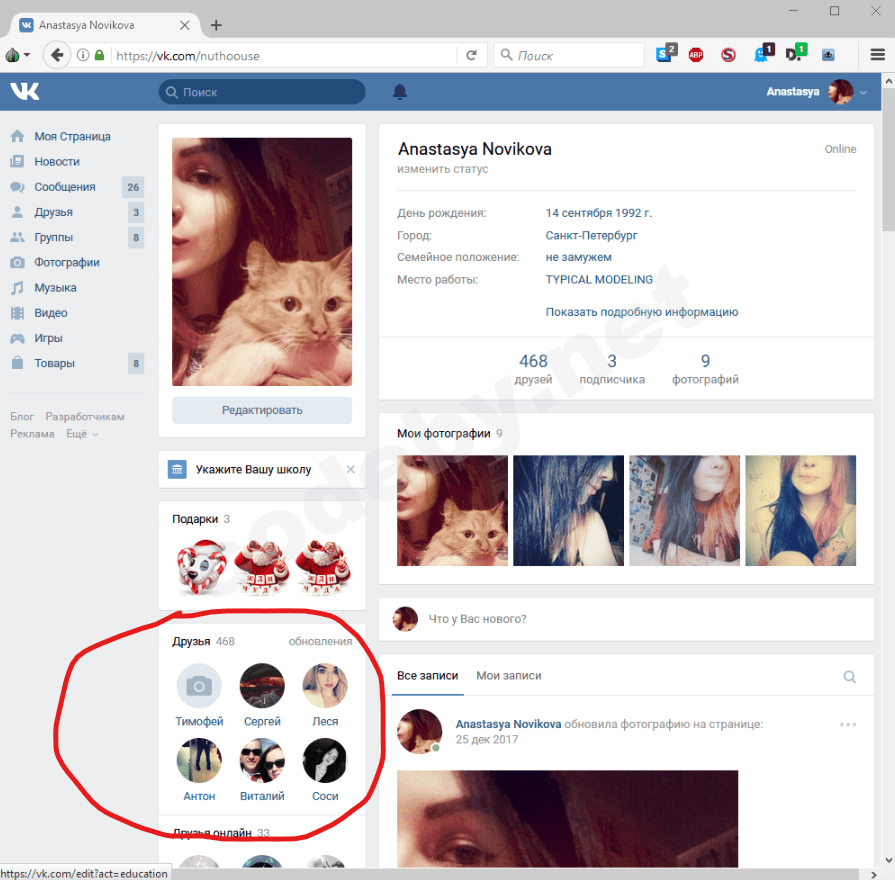Click the 'Что у Вас нового?' post field

tap(627, 619)
